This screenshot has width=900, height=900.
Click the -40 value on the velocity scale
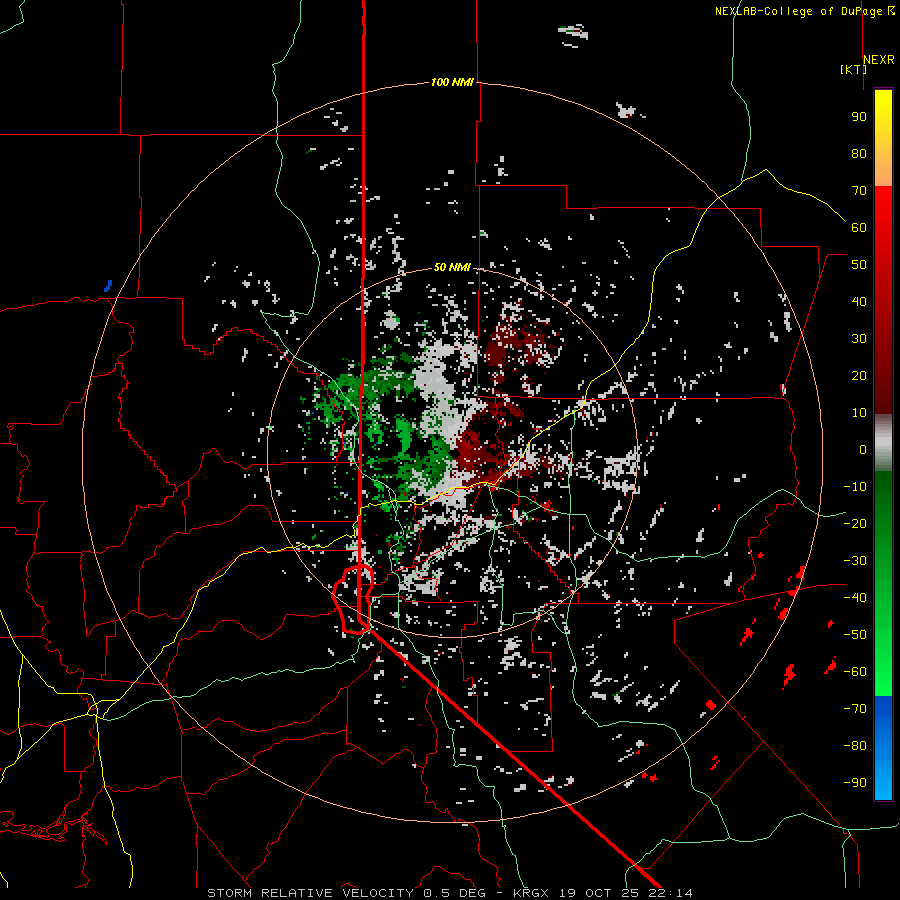[855, 598]
